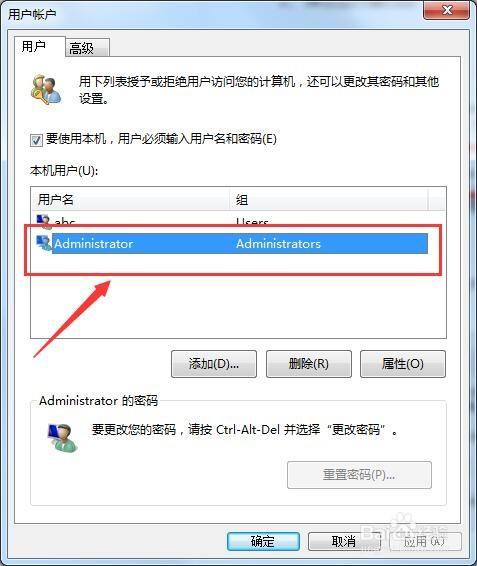The image size is (477, 566).
Task: Click the 添加(D)... button
Action: click(x=214, y=364)
